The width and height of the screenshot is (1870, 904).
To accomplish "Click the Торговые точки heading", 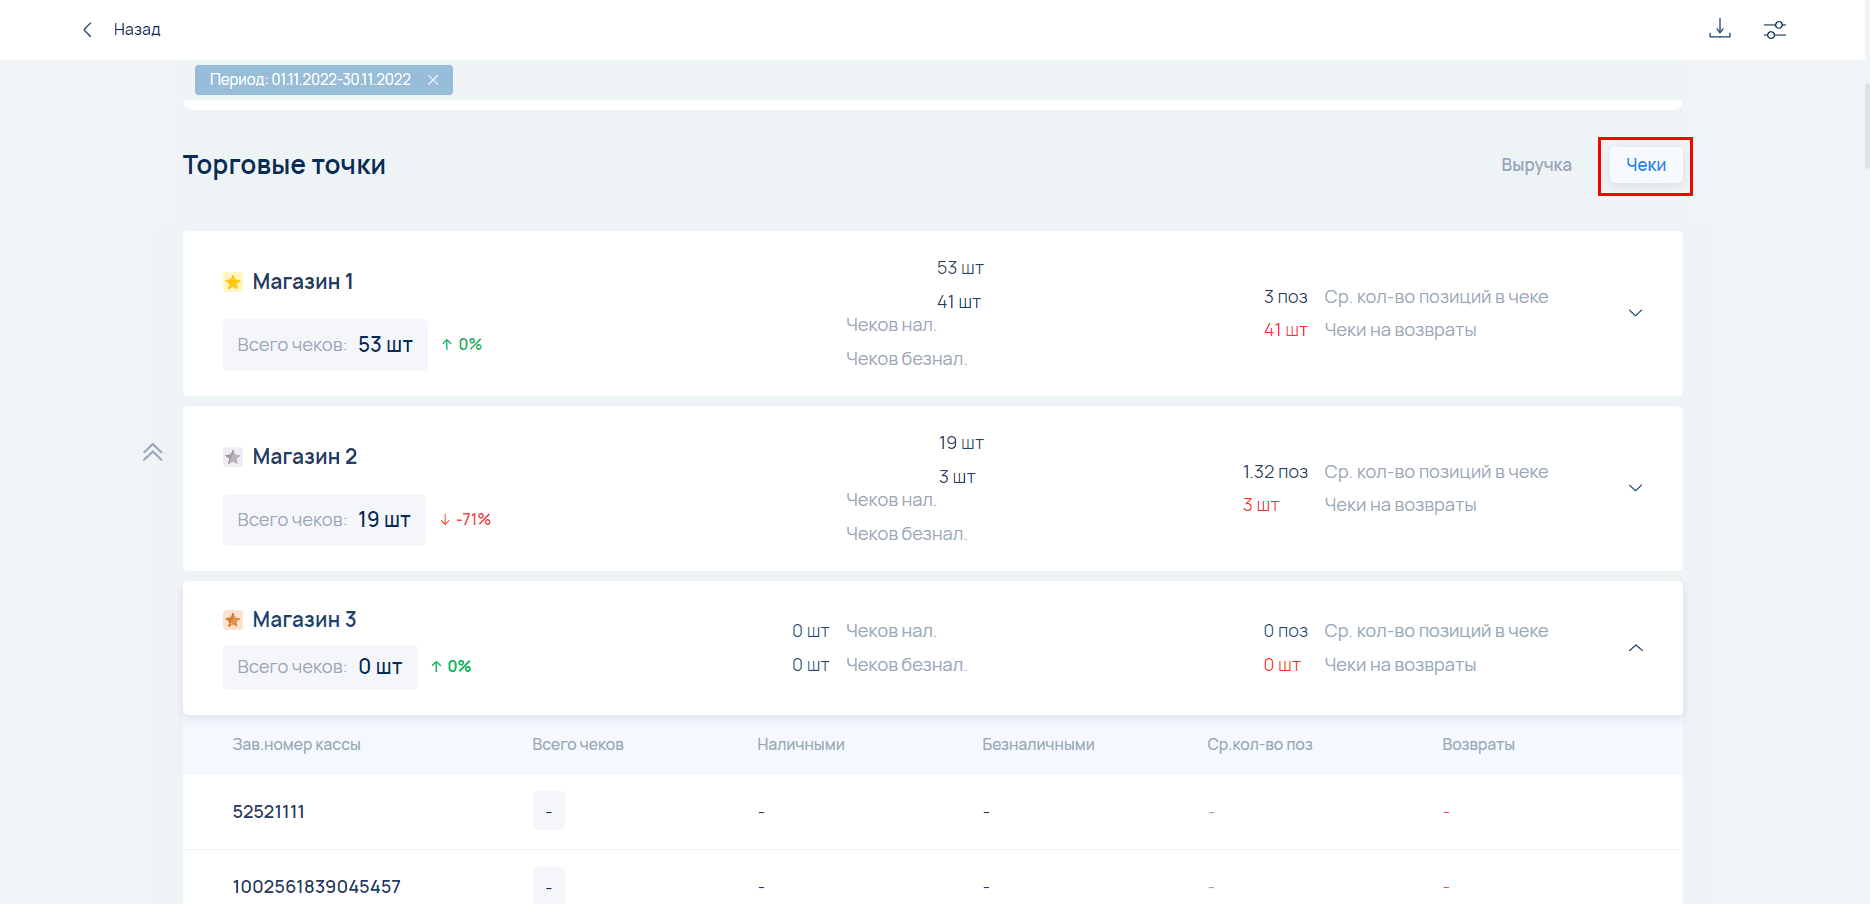I will pyautogui.click(x=284, y=165).
